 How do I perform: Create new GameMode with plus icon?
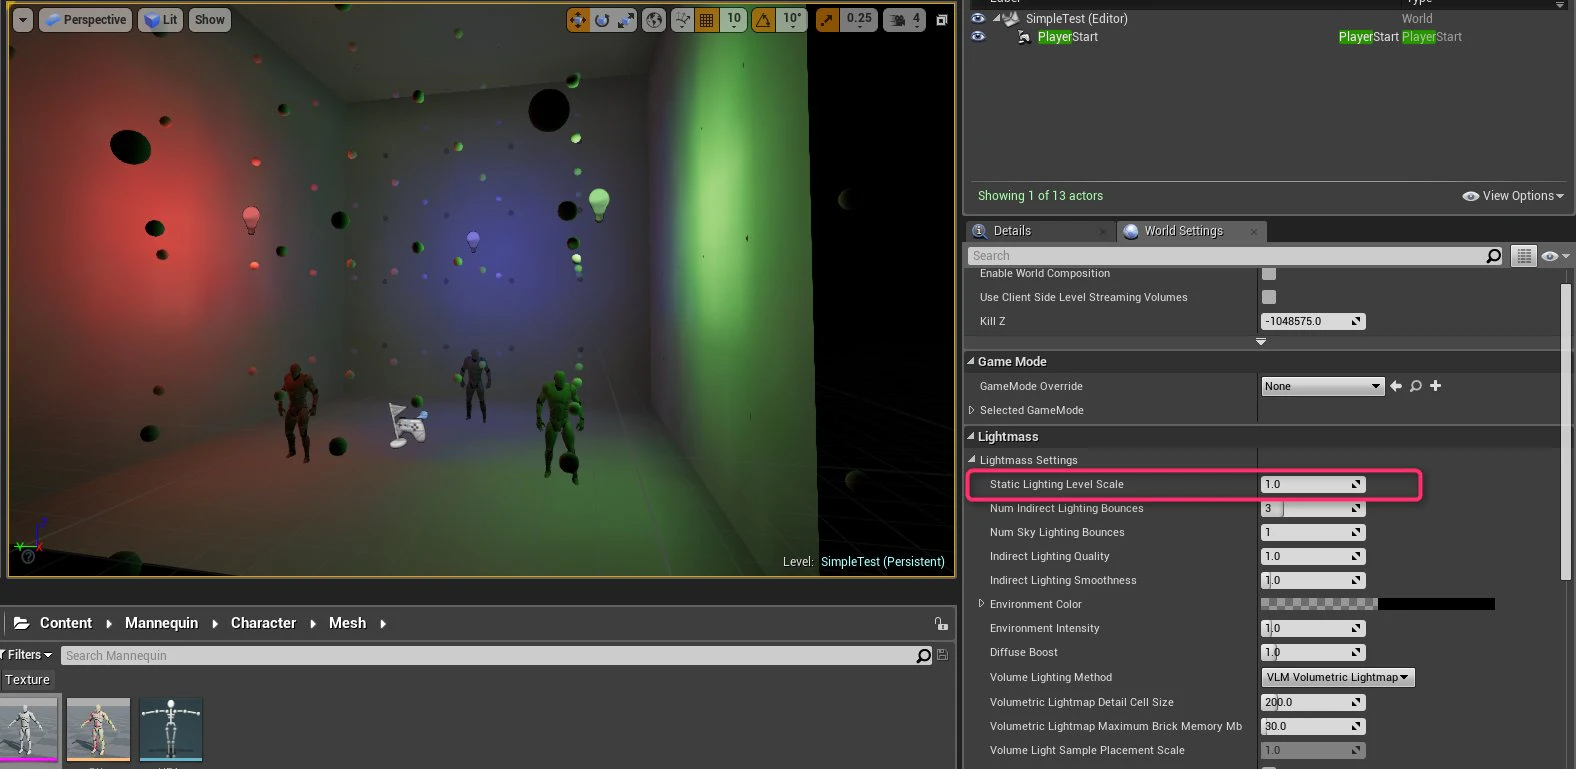[x=1436, y=386]
